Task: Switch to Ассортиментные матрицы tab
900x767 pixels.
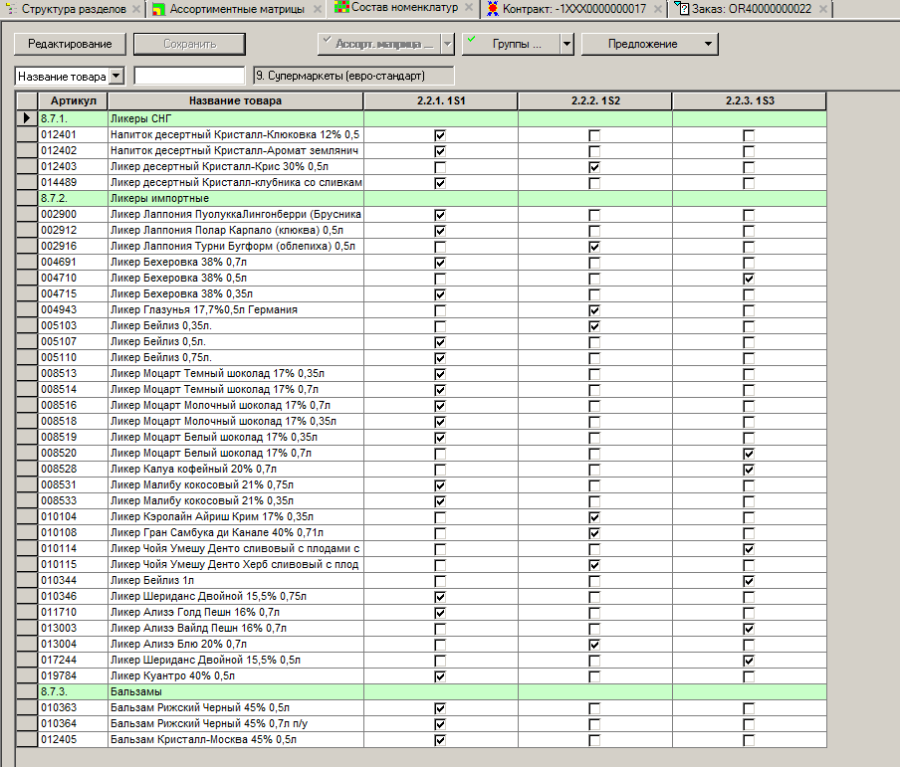Action: click(237, 9)
